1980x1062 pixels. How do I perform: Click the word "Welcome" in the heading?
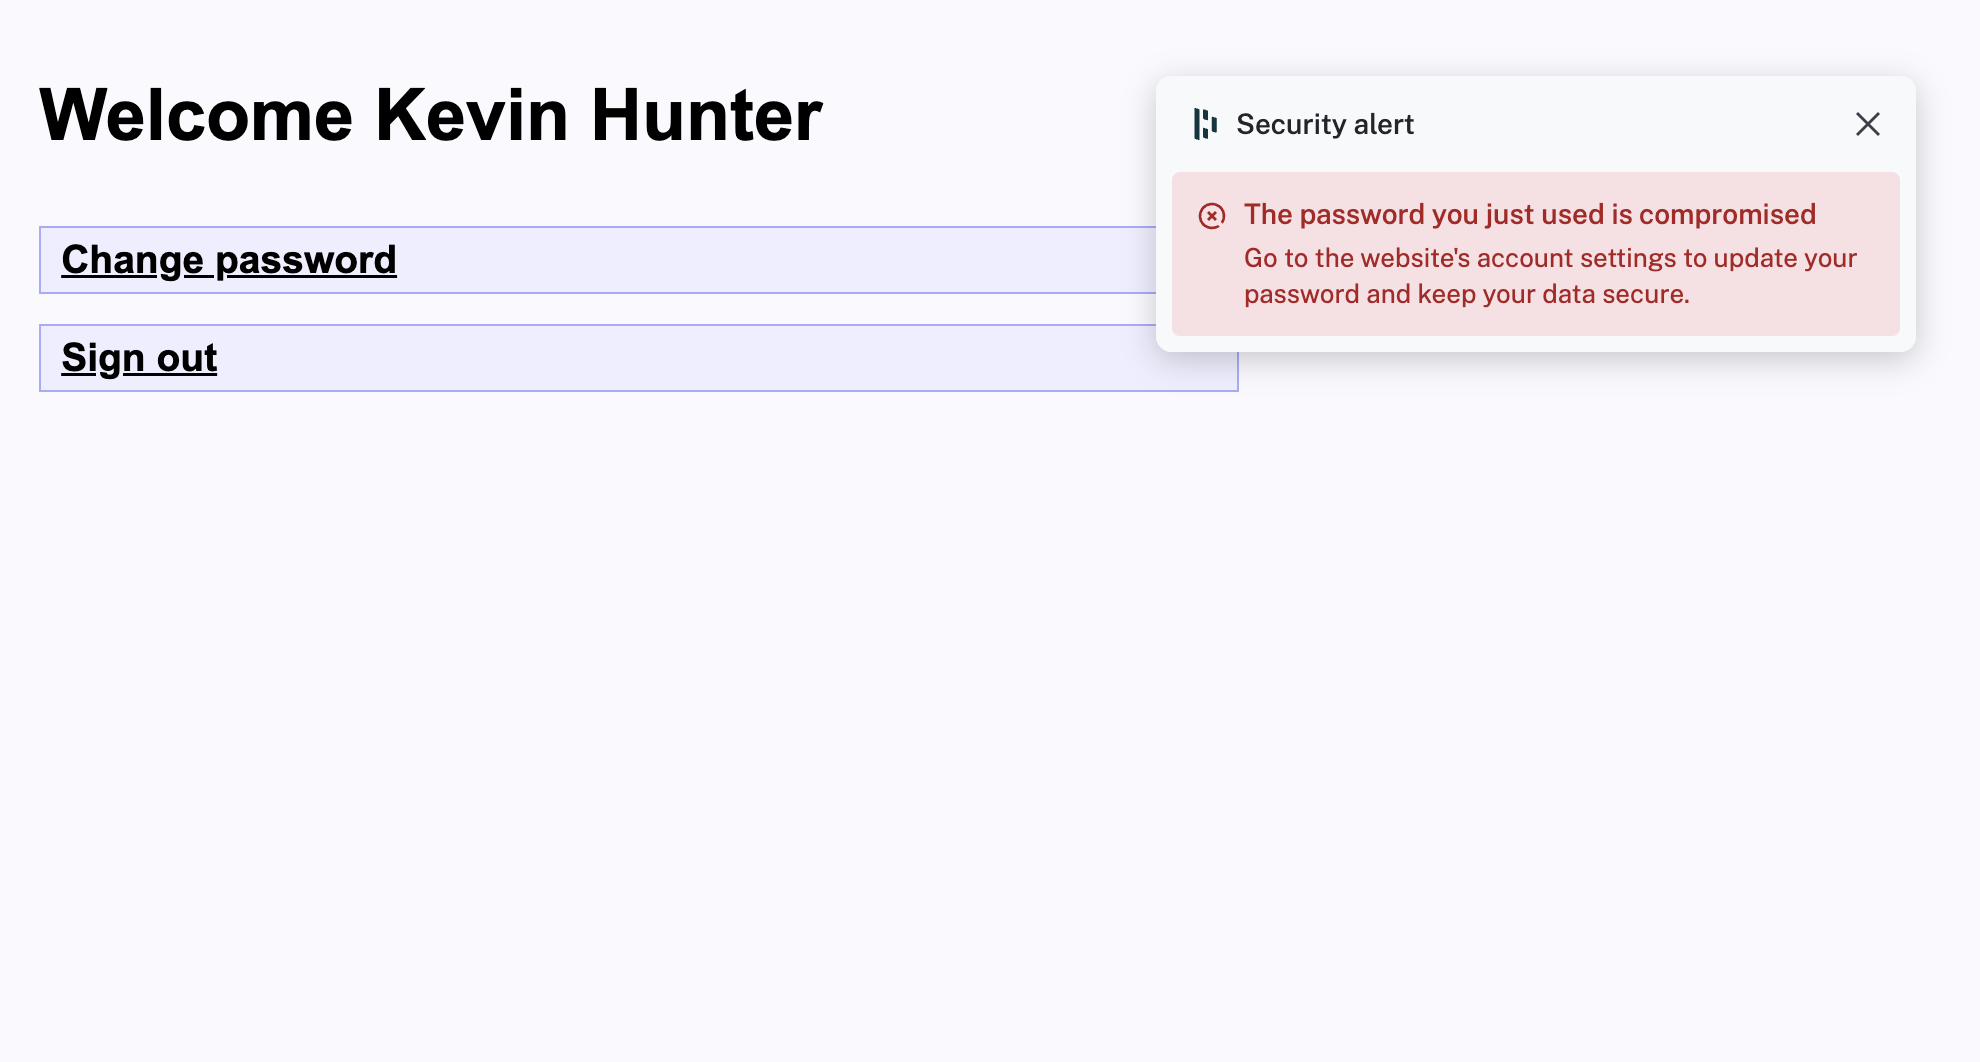pos(196,116)
